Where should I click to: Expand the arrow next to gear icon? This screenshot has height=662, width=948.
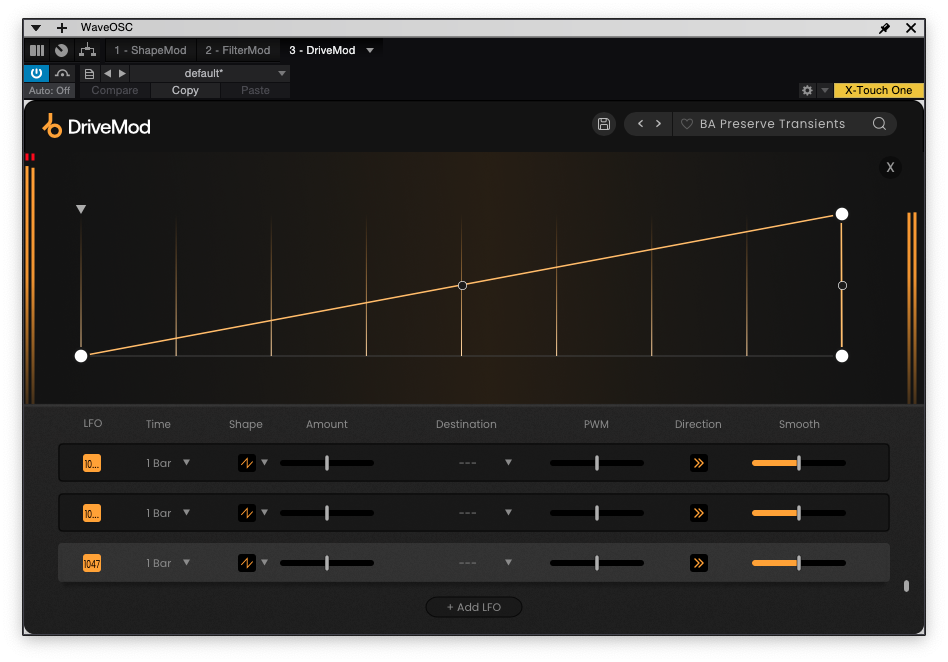[825, 90]
